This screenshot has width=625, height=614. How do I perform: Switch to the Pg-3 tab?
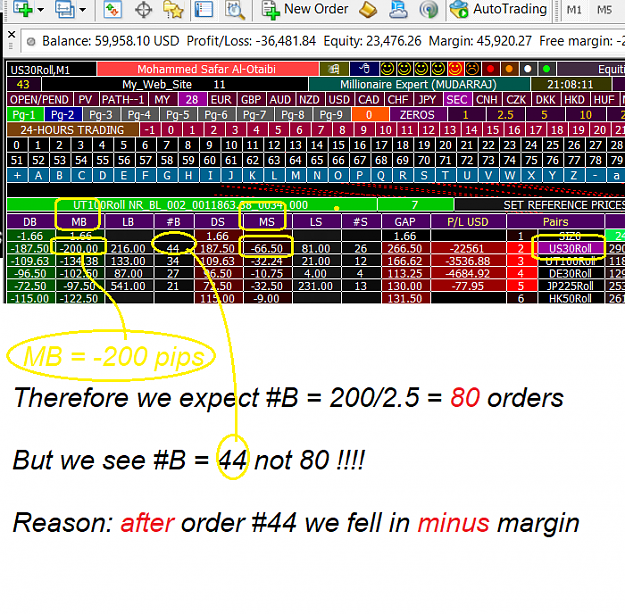(101, 115)
